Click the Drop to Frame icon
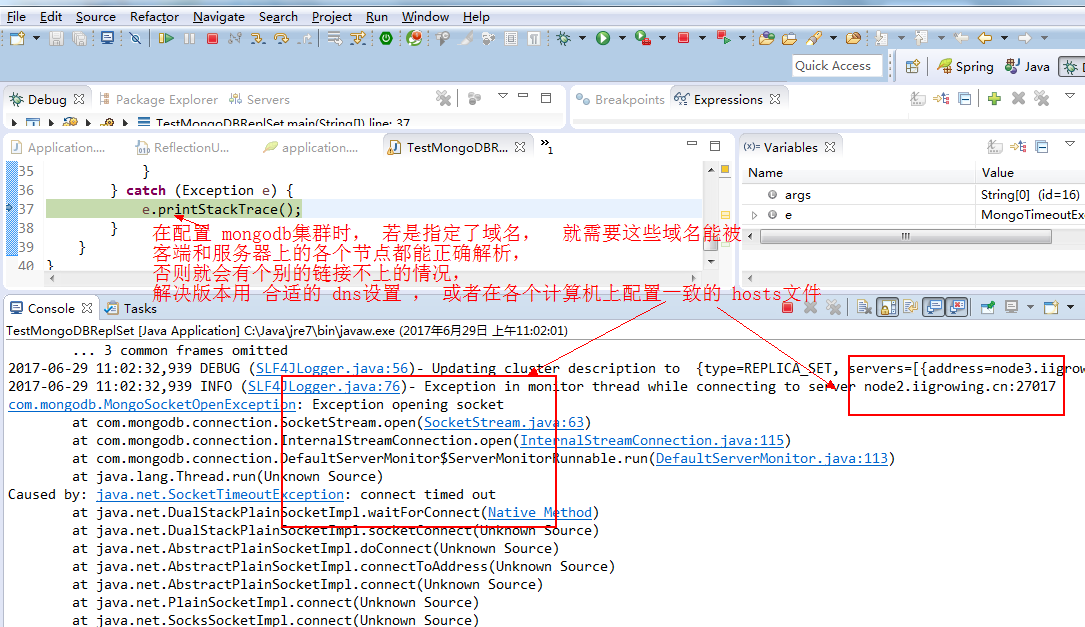This screenshot has height=627, width=1085. point(335,39)
